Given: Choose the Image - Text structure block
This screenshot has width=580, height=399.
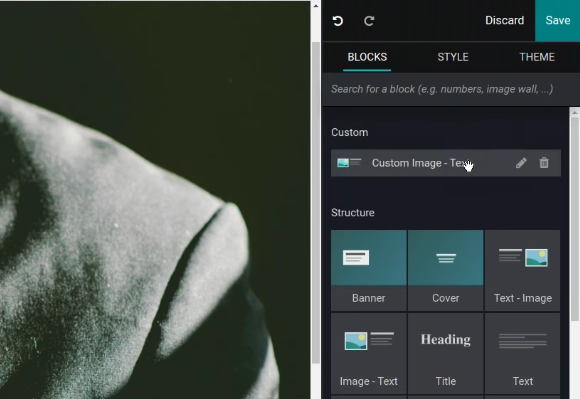Looking at the screenshot, I should click(369, 354).
